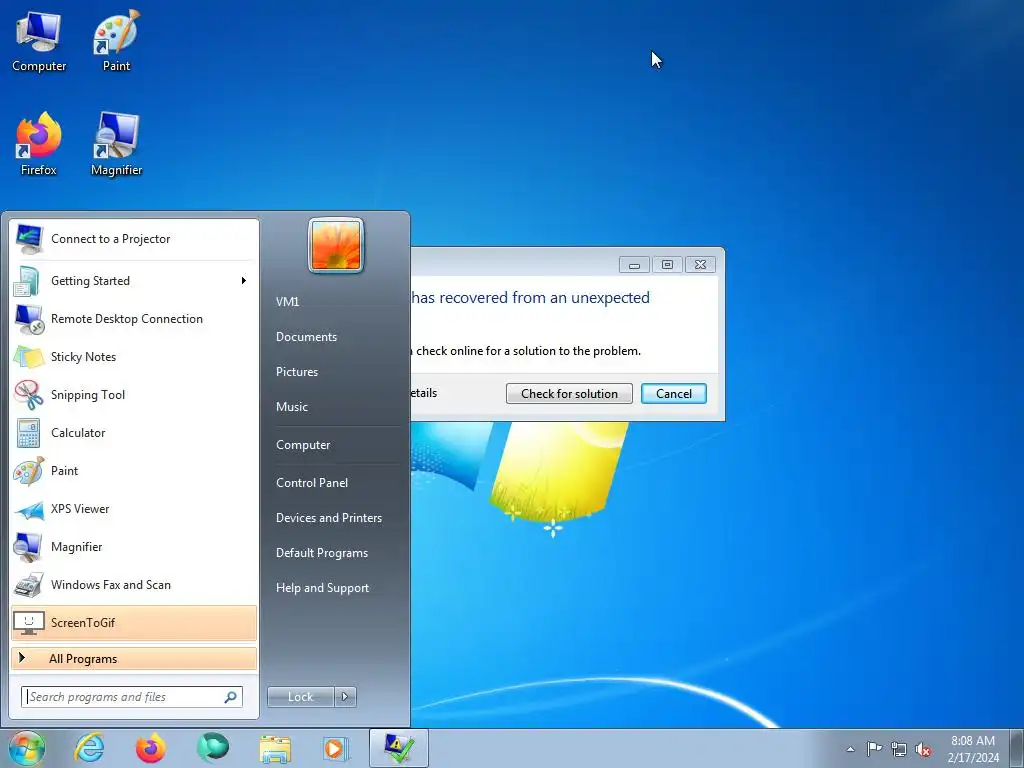The image size is (1024, 768).
Task: Select the Magnifier desktop shortcut
Action: (x=116, y=145)
